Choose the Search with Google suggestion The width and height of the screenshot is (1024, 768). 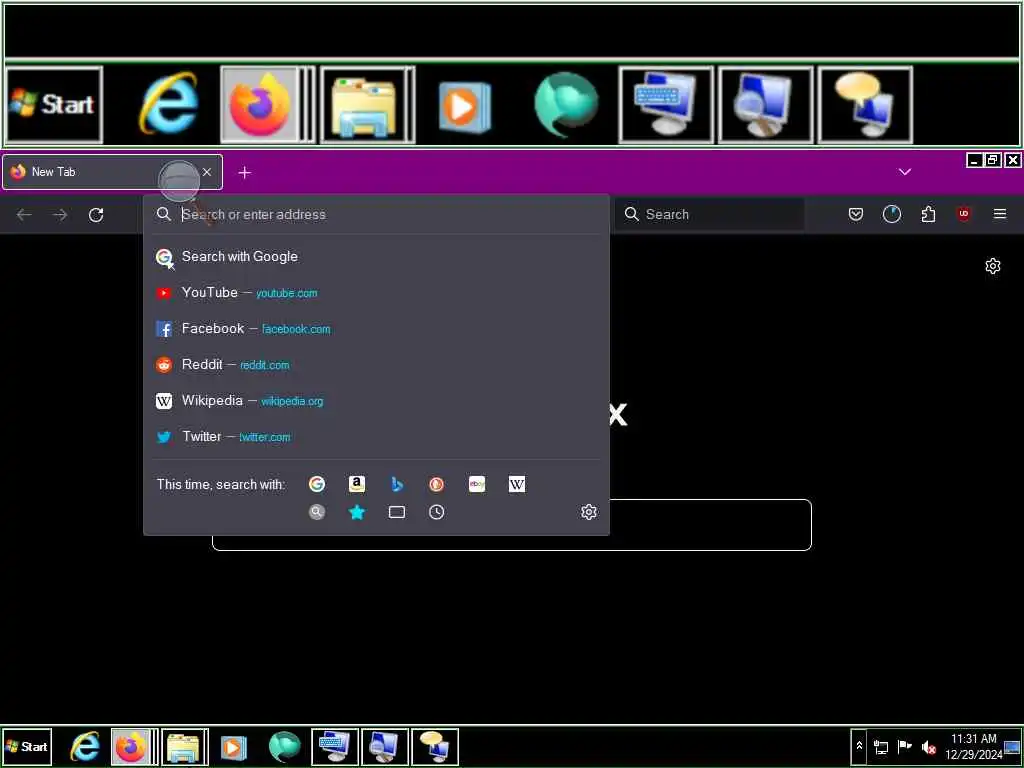[376, 257]
